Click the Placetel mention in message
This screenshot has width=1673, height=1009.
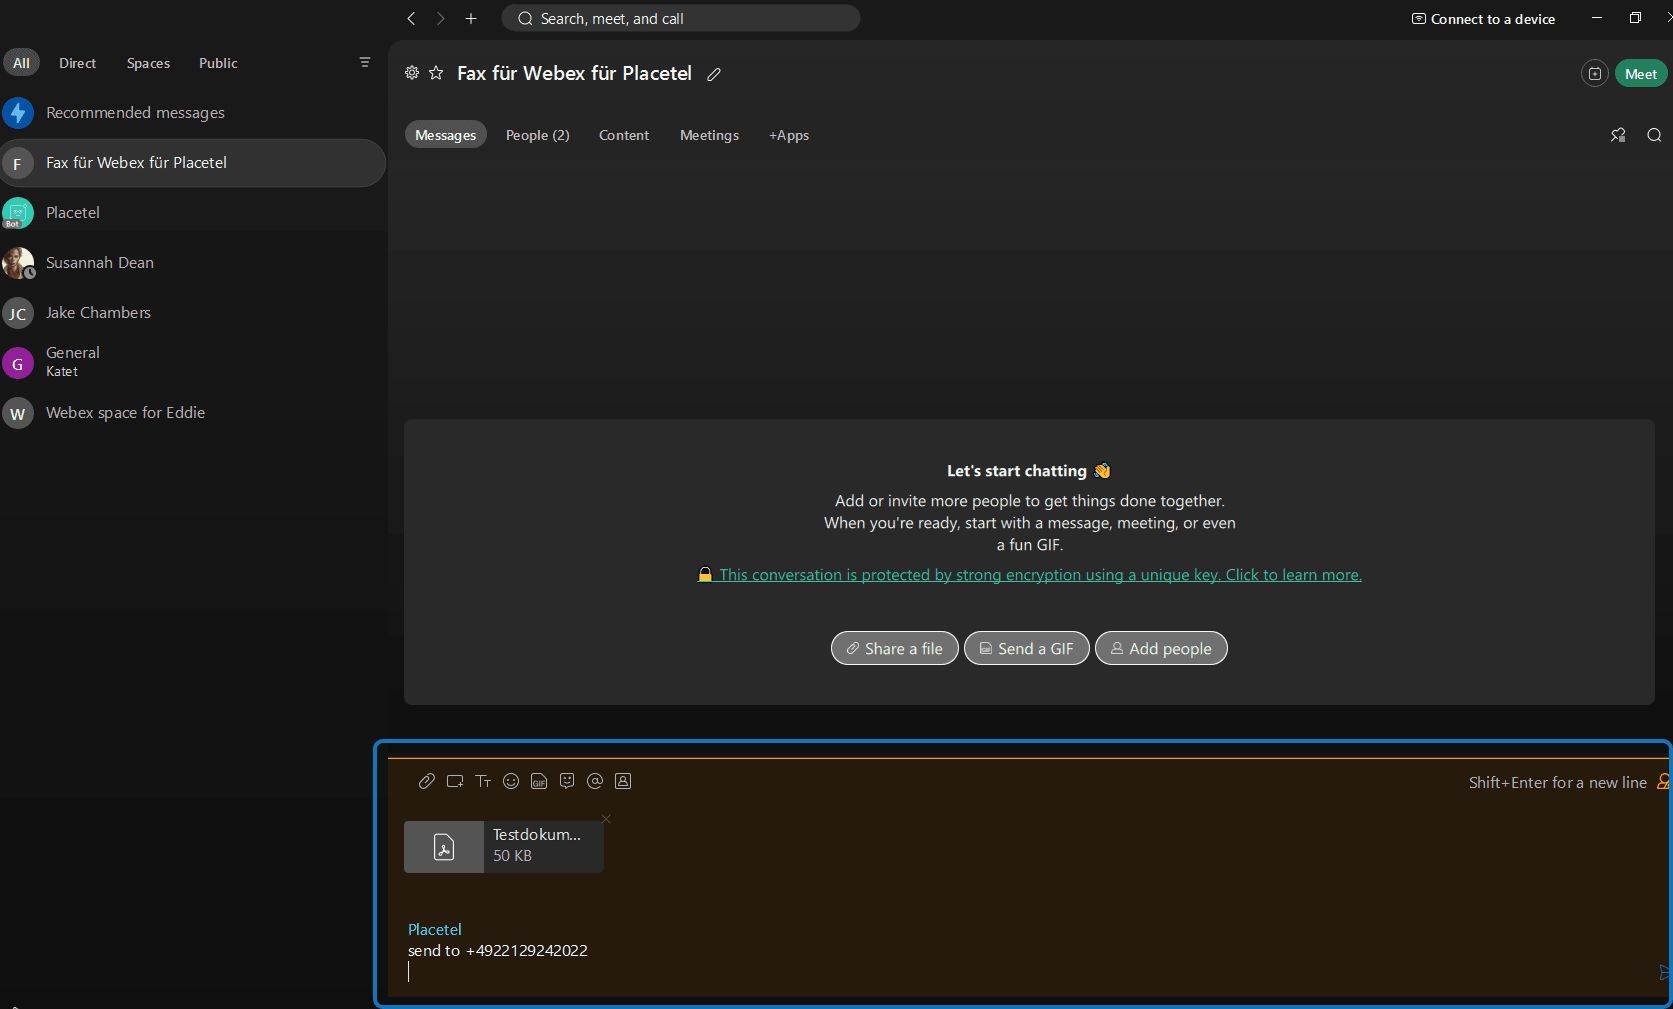pos(435,929)
